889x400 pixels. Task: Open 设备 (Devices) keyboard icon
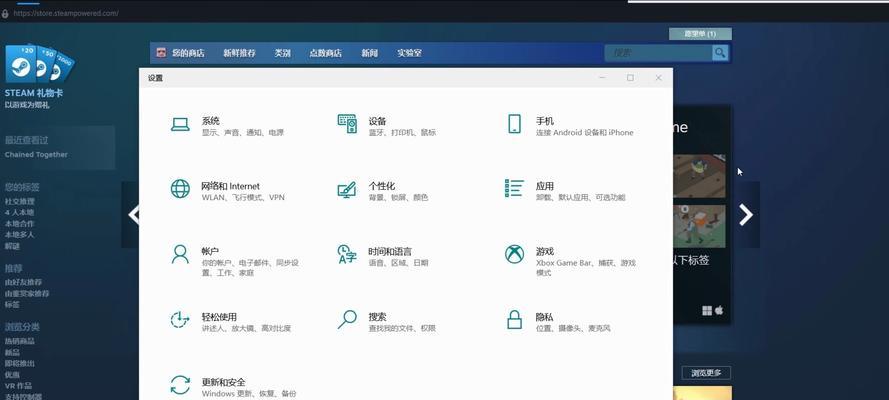pos(347,124)
